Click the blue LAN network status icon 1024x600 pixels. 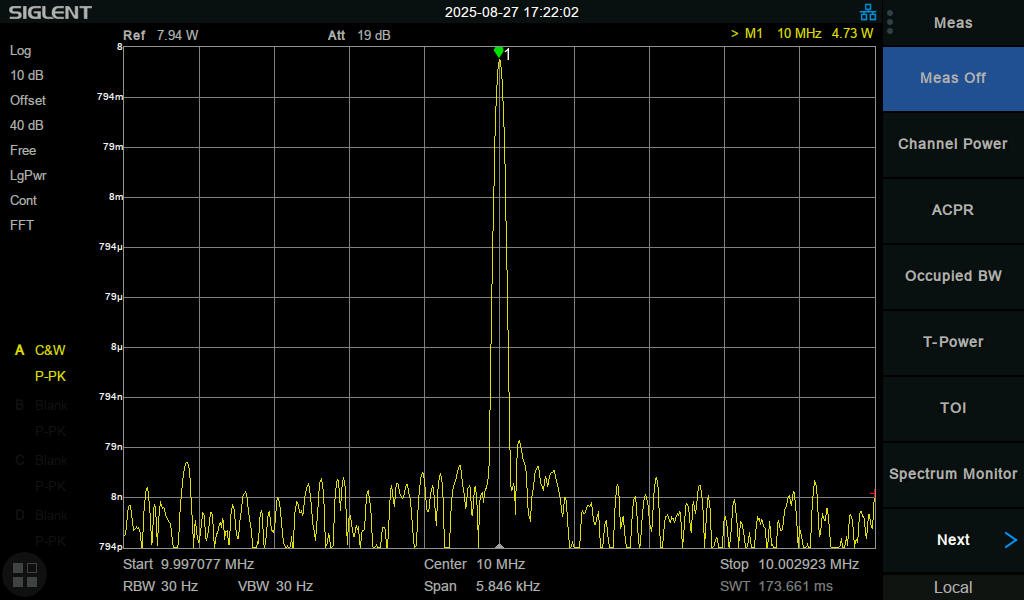point(867,12)
